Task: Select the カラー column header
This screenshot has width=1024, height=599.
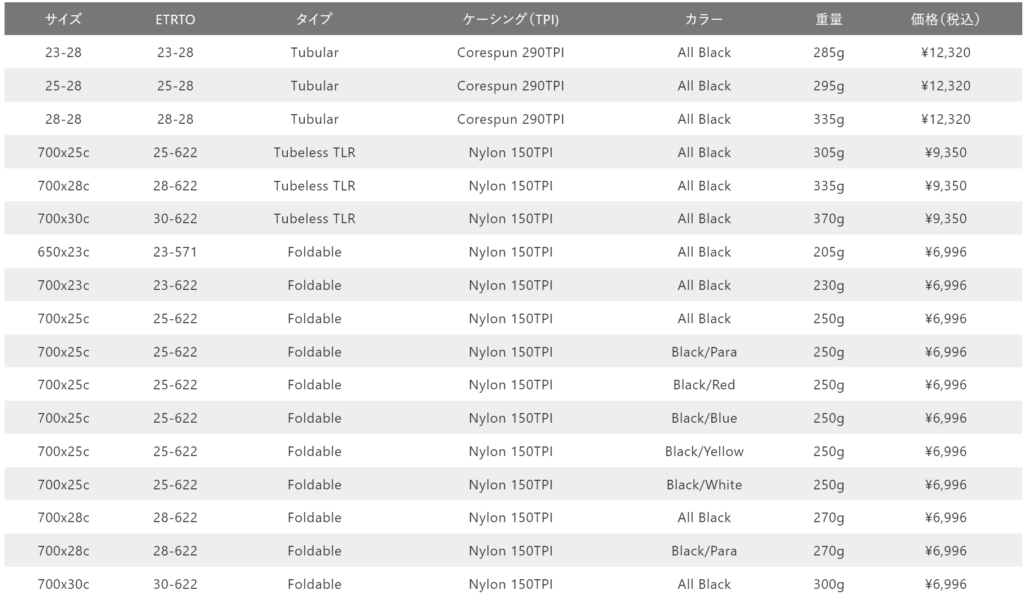Action: pos(704,19)
